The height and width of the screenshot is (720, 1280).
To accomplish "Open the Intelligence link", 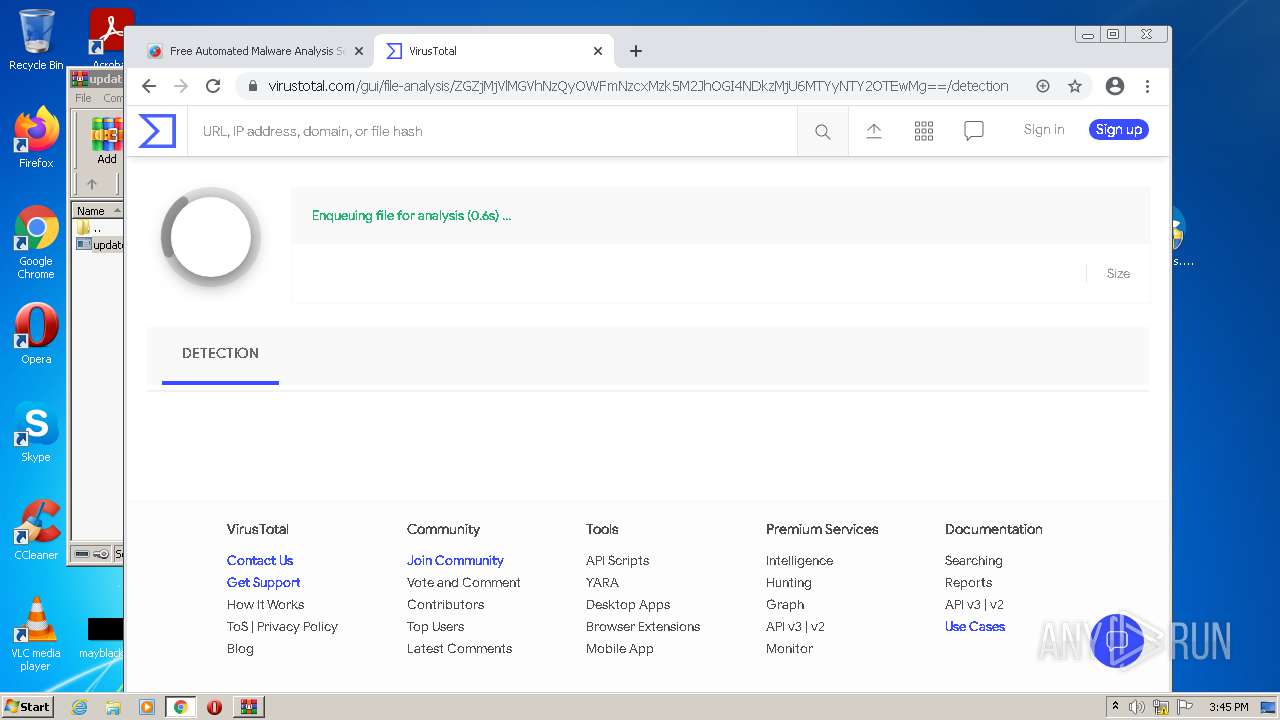I will (x=799, y=561).
